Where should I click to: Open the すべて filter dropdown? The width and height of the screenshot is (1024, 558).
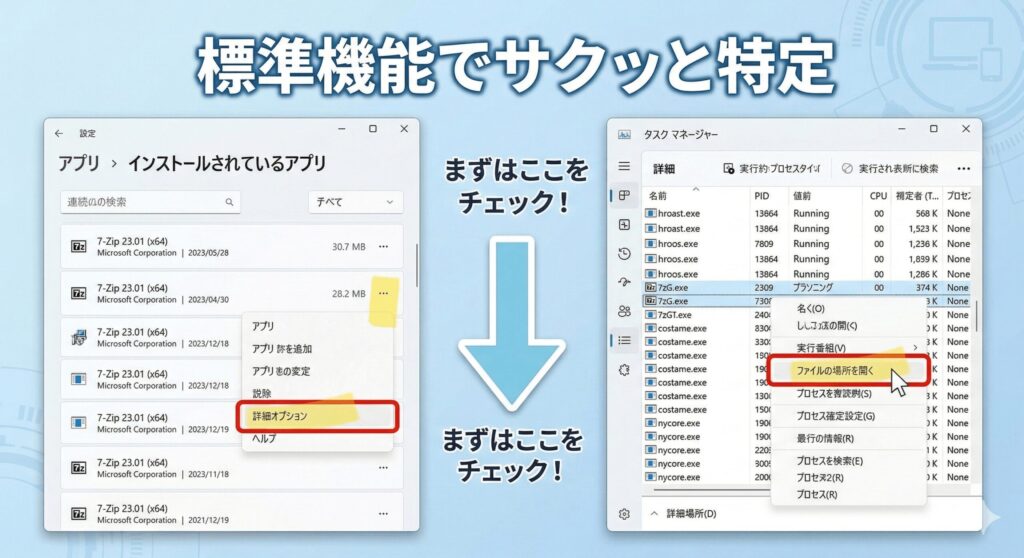(x=355, y=202)
